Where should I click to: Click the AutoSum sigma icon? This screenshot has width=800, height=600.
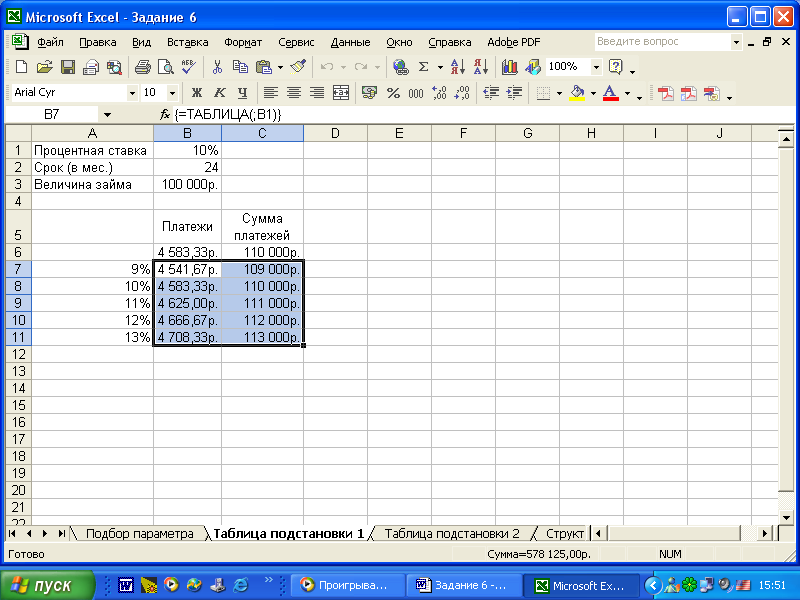click(423, 67)
